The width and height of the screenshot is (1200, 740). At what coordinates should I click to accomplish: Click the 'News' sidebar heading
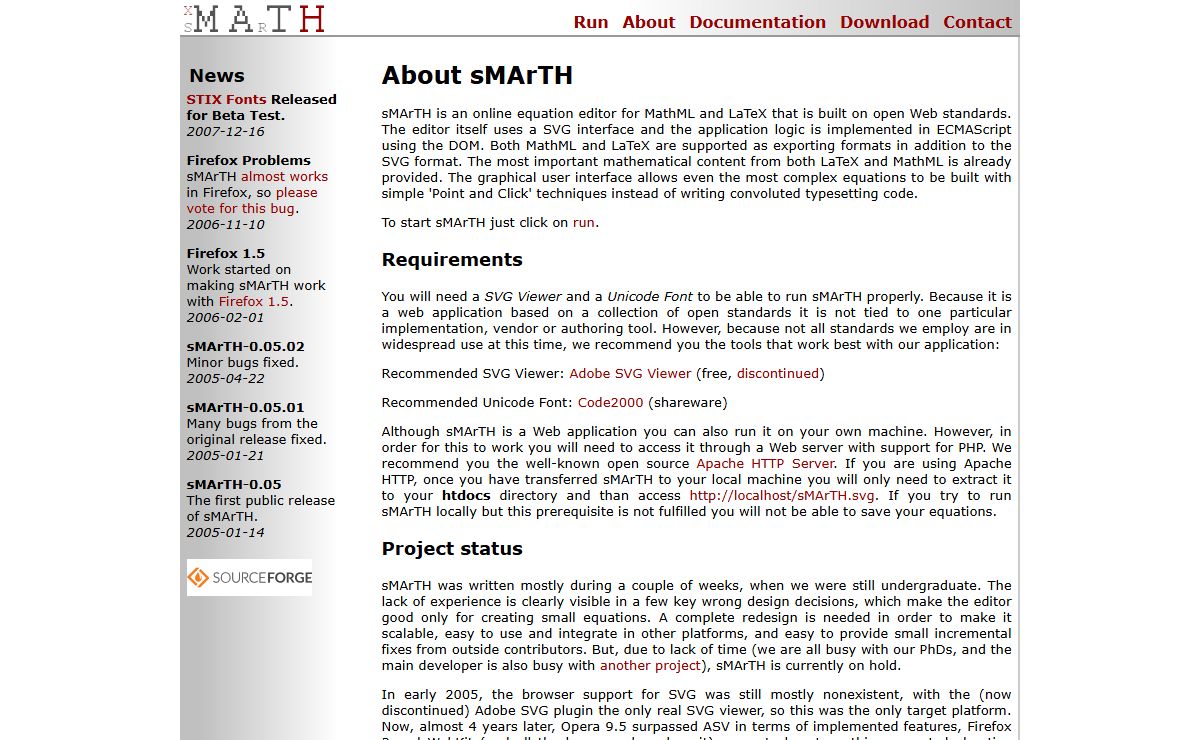217,76
